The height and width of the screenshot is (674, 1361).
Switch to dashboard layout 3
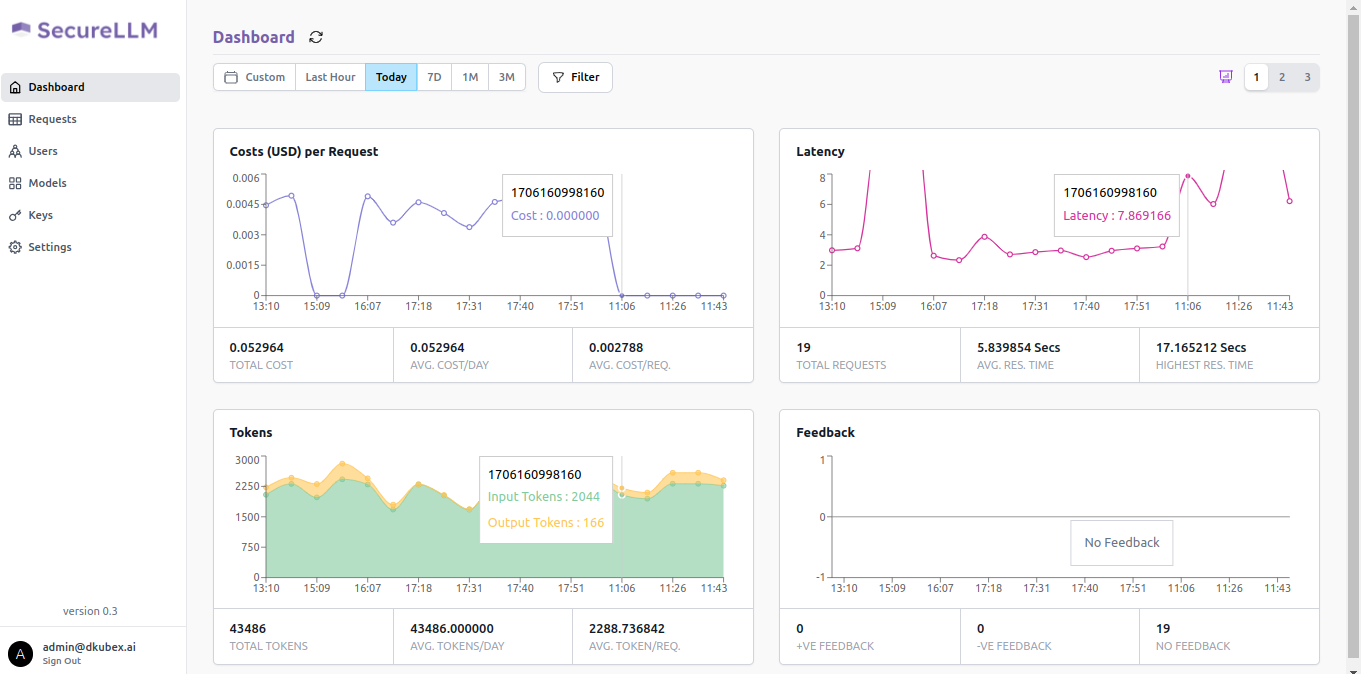point(1306,77)
